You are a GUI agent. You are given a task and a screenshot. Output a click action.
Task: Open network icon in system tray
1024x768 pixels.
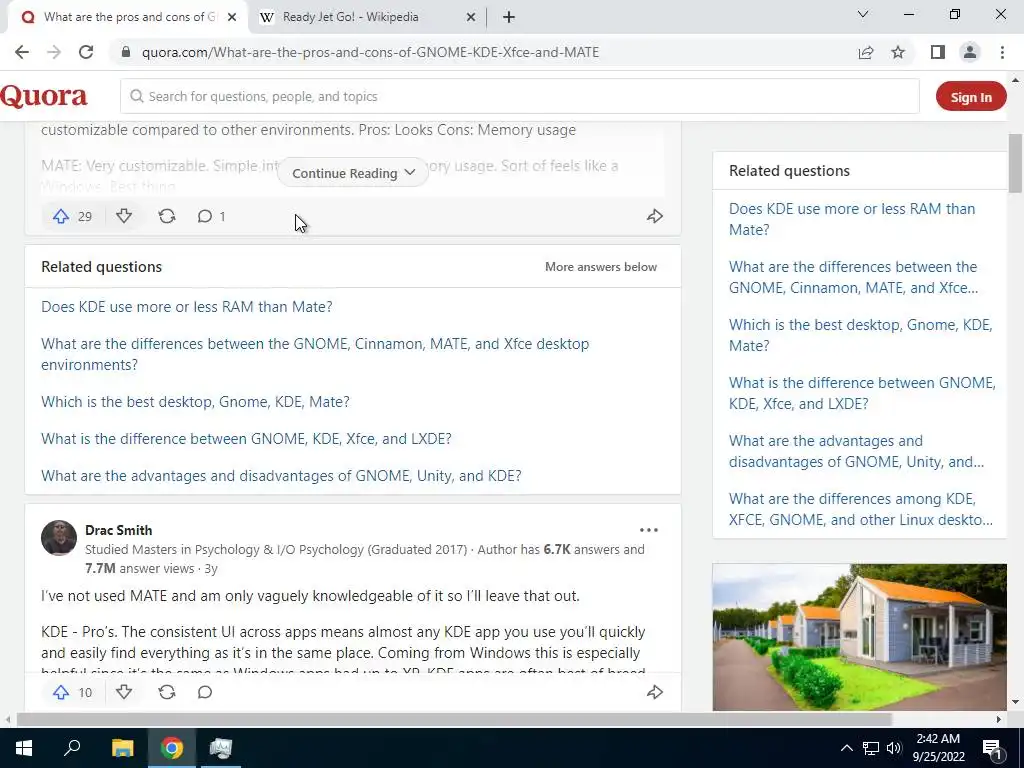(x=871, y=748)
